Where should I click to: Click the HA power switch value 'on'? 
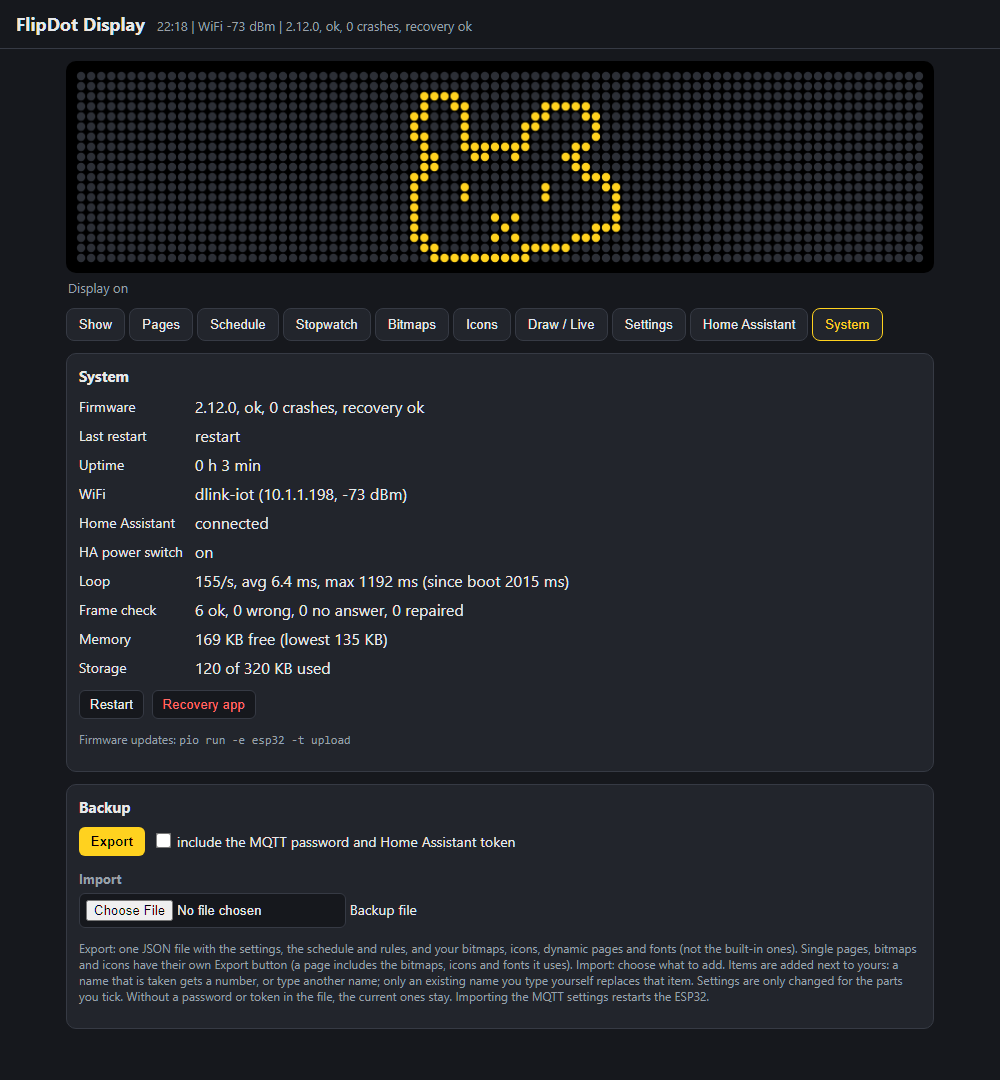(204, 552)
